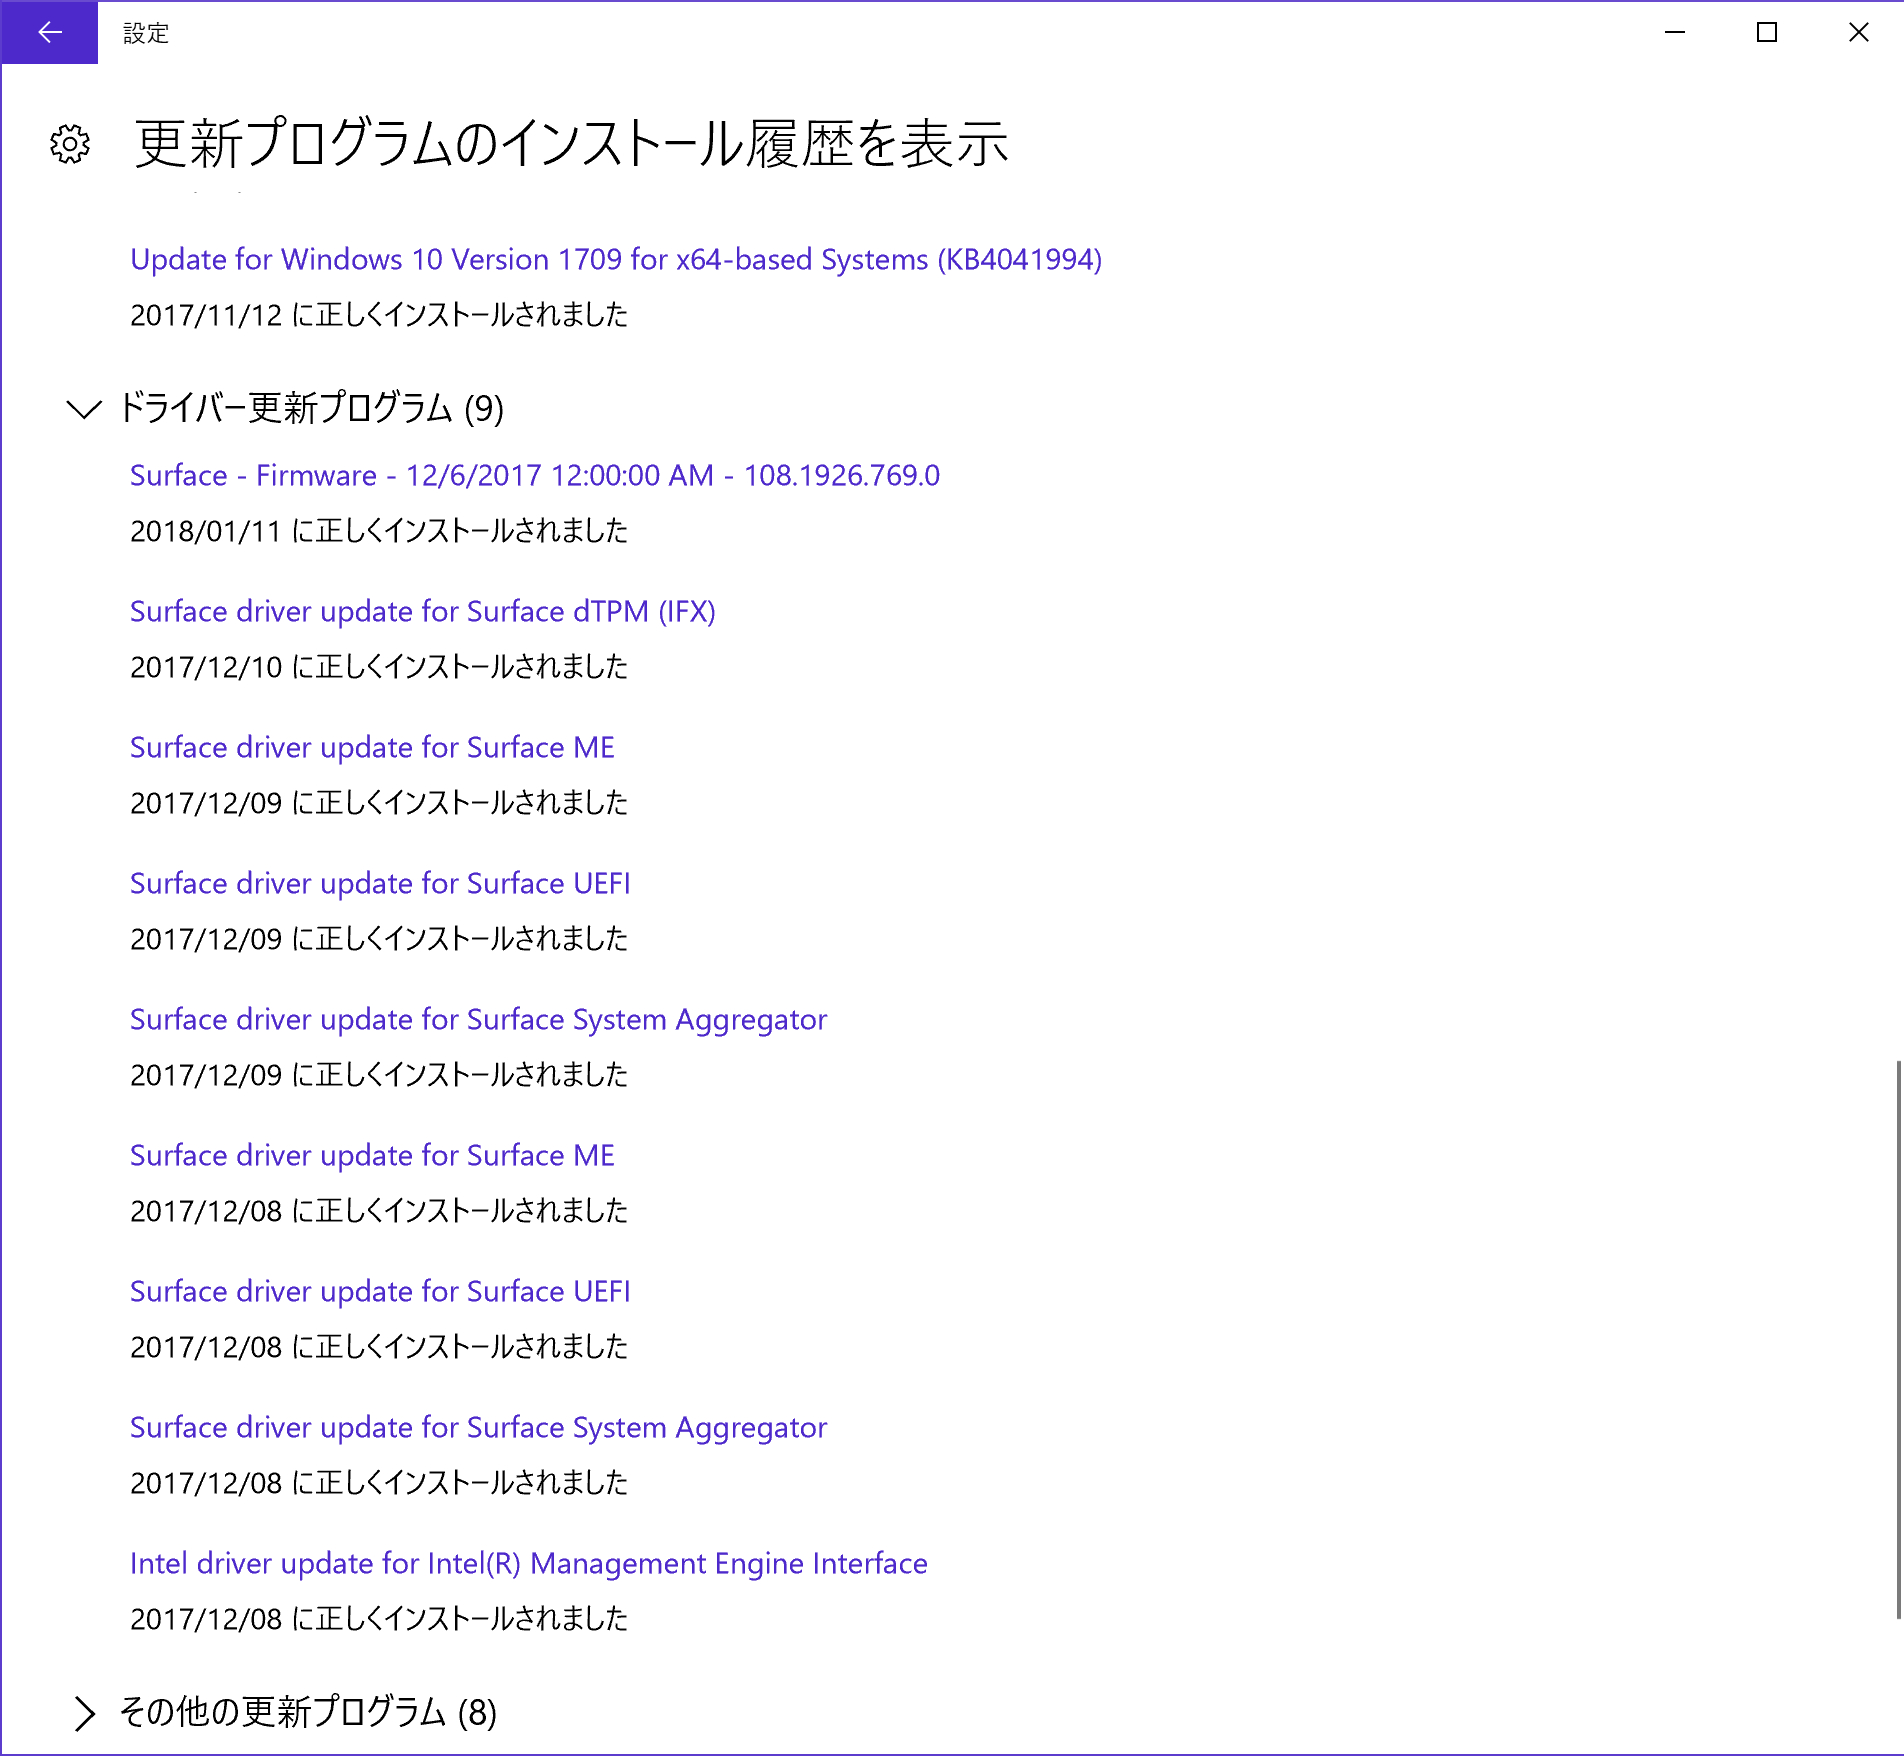Open Surface UEFI driver link installed 2017/12/09
Viewport: 1904px width, 1756px height.
(380, 883)
